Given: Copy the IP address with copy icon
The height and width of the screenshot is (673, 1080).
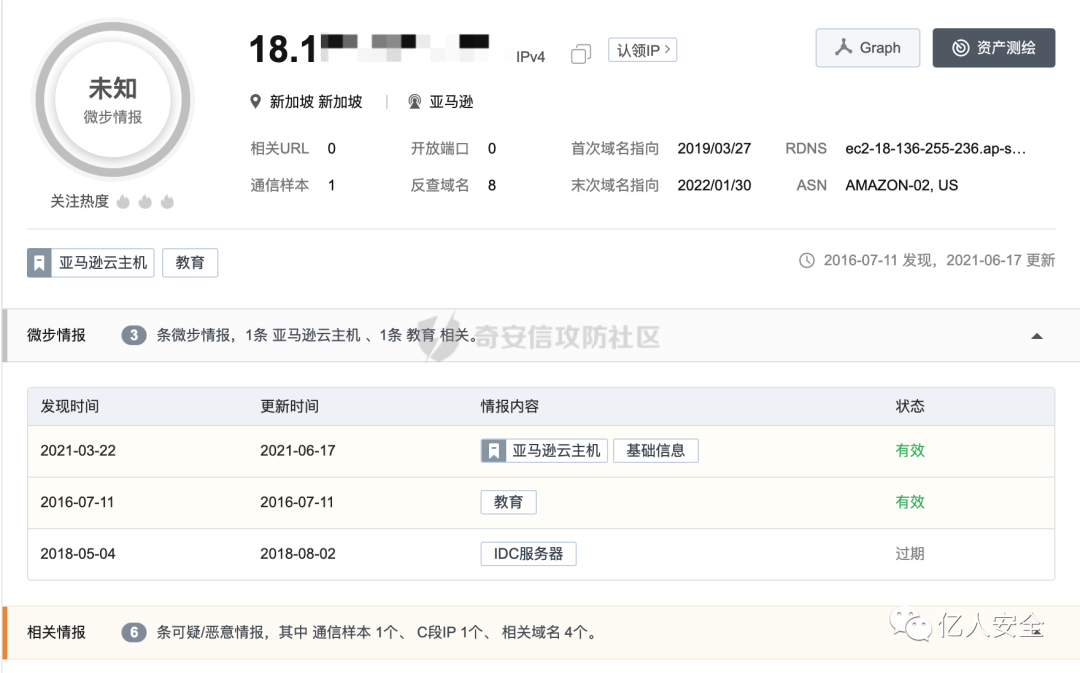Looking at the screenshot, I should click(x=581, y=54).
